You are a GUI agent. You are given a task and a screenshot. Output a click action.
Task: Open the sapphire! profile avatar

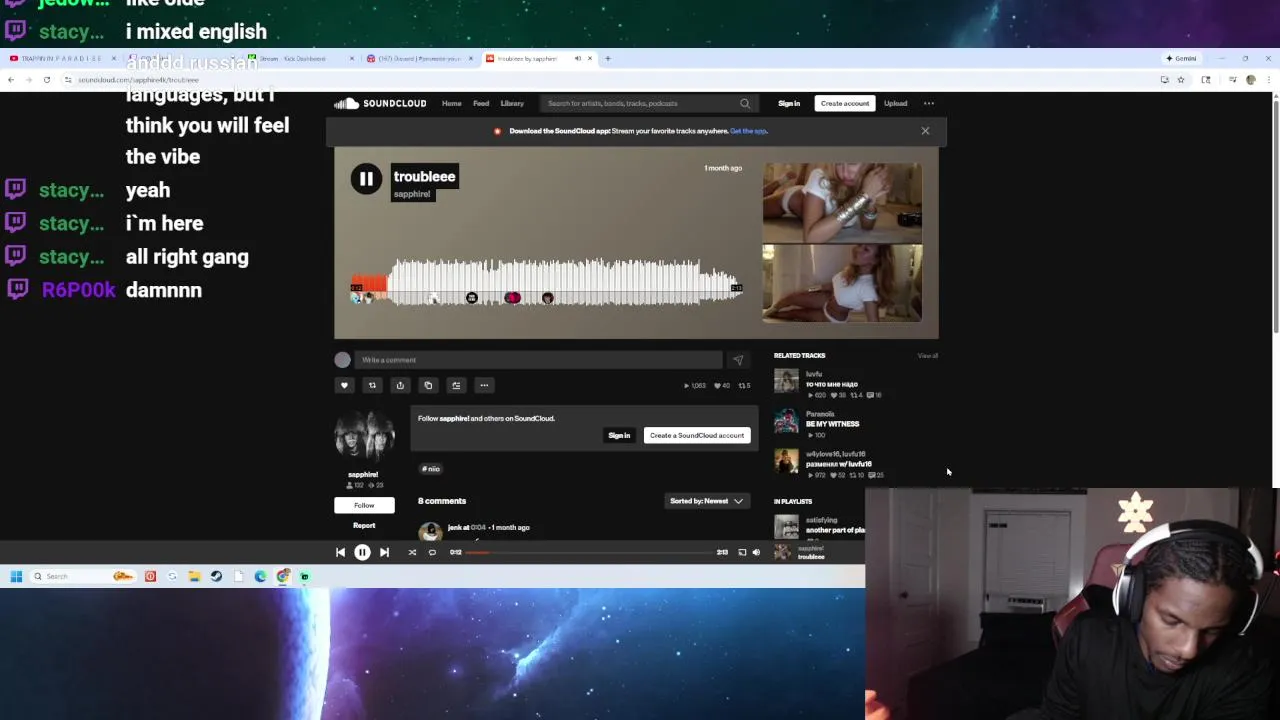(x=364, y=437)
